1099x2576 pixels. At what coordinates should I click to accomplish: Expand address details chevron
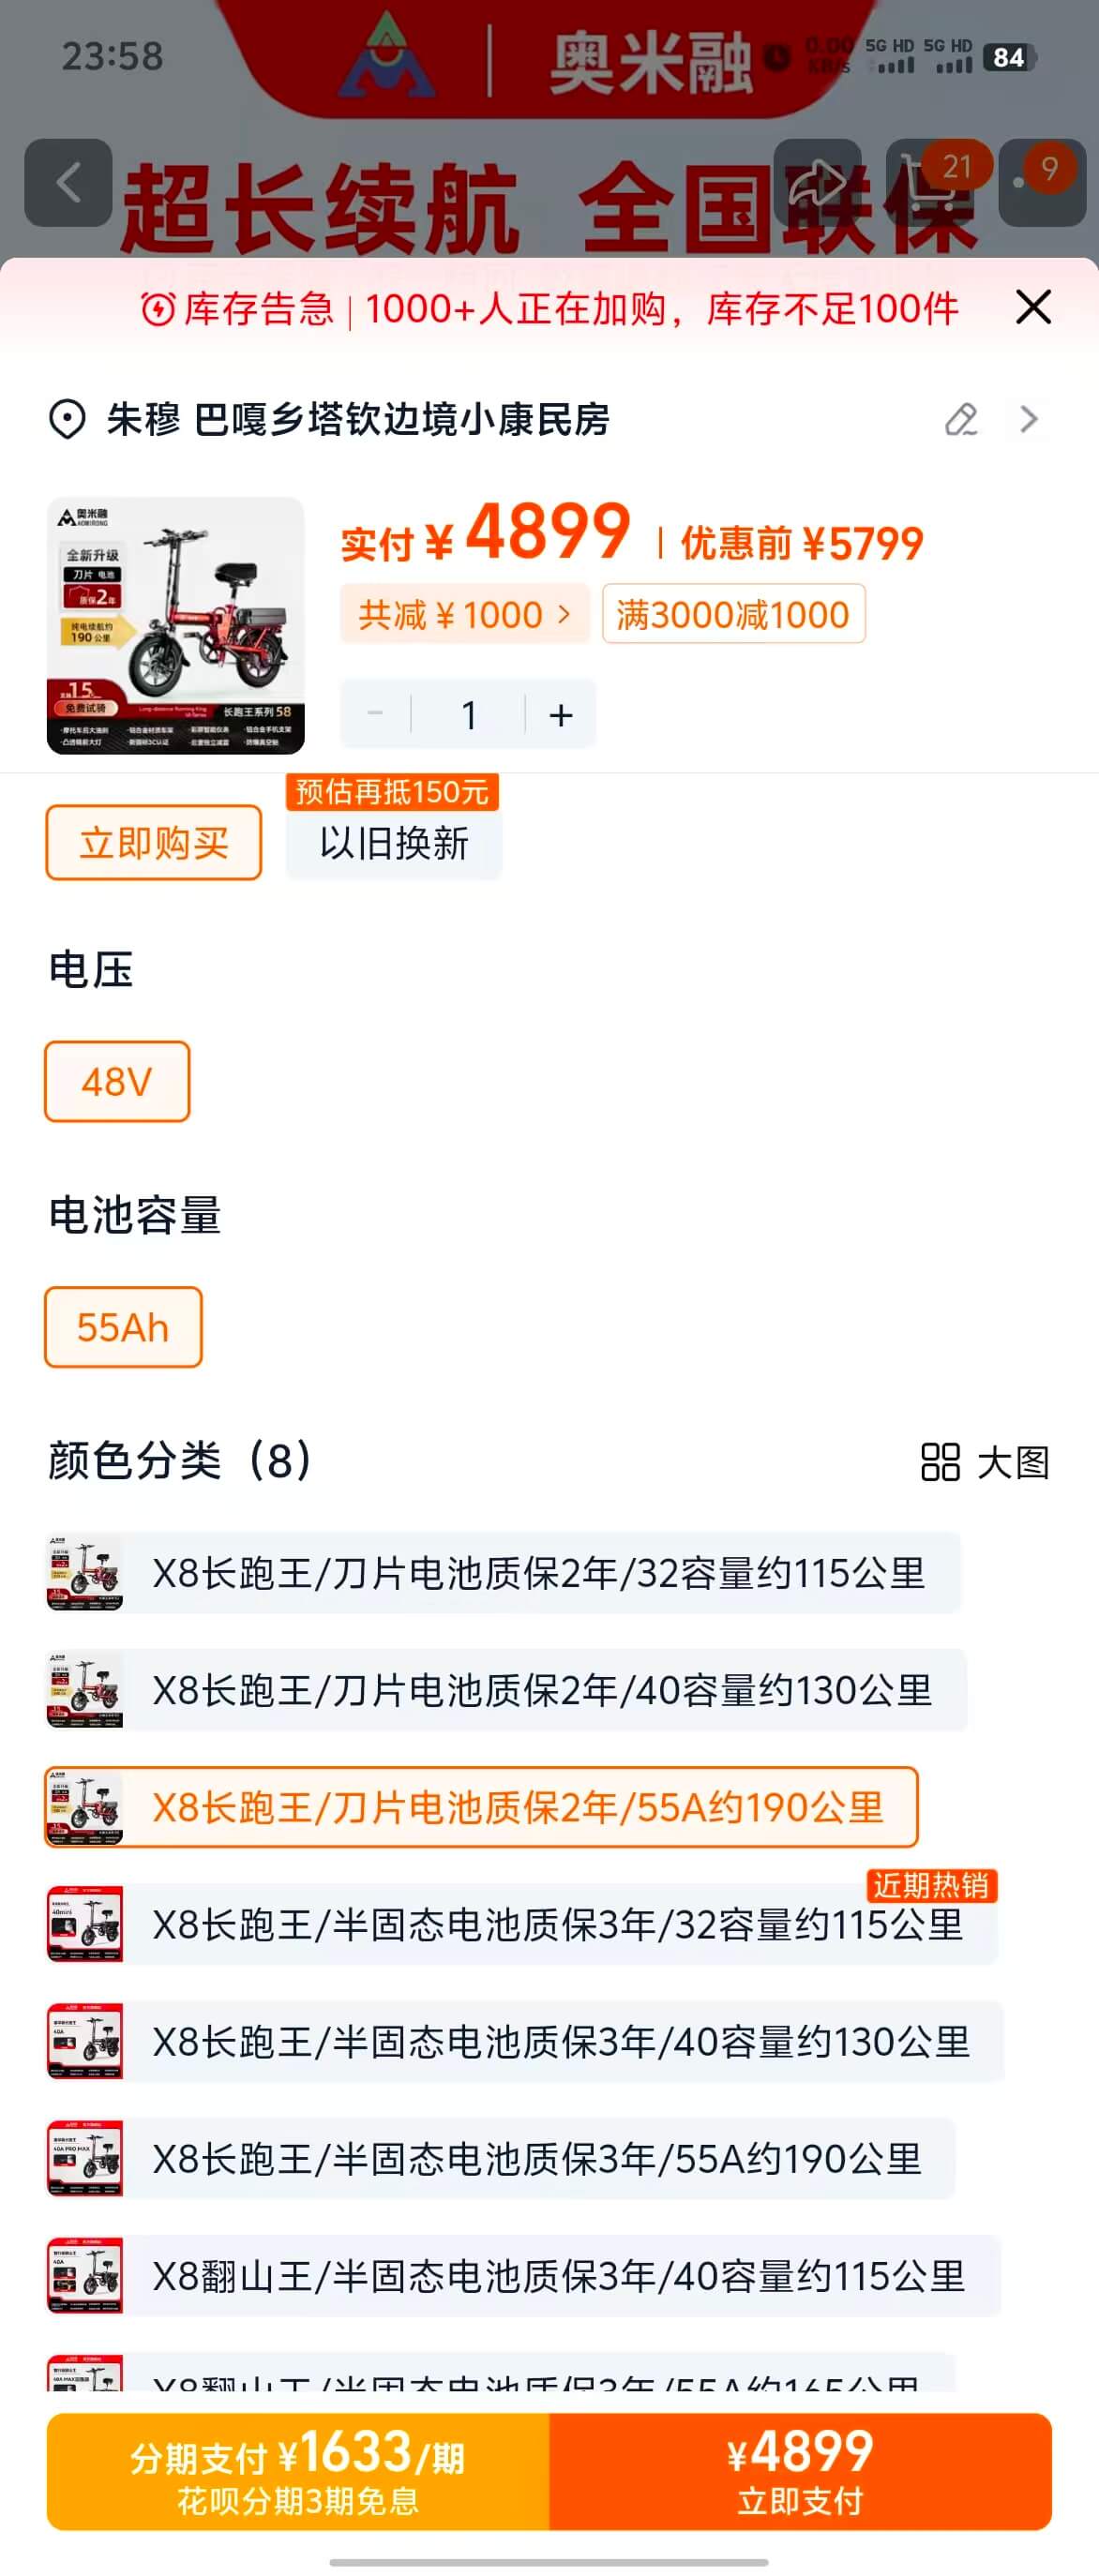click(x=1029, y=420)
